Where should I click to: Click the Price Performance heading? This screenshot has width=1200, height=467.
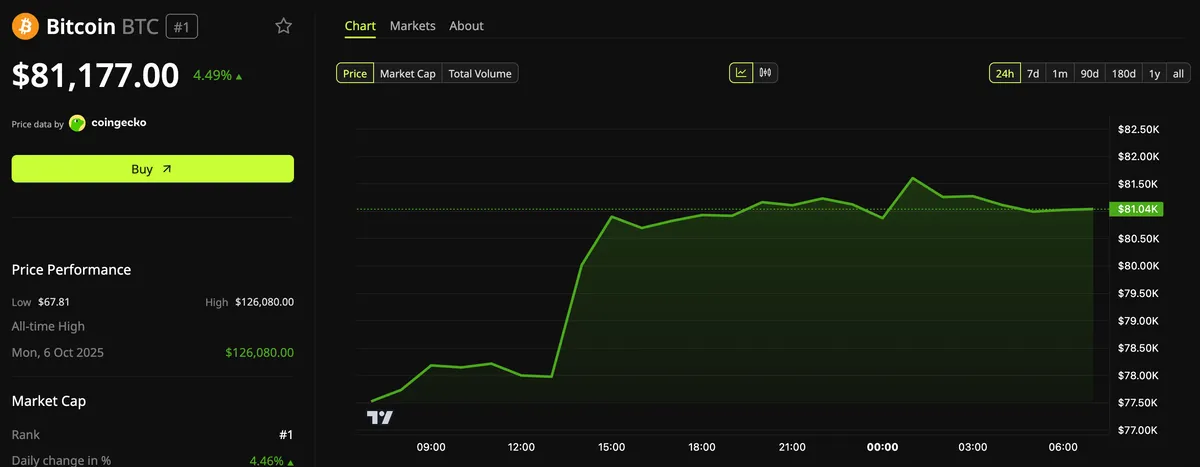[x=71, y=270]
